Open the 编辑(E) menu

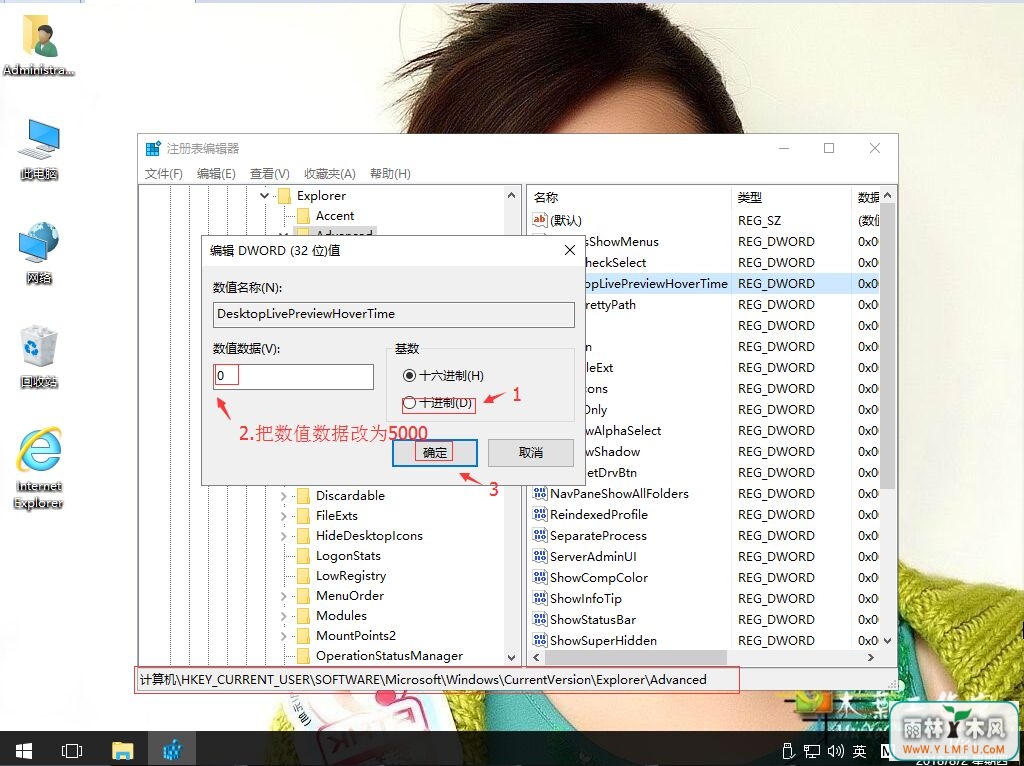click(216, 173)
